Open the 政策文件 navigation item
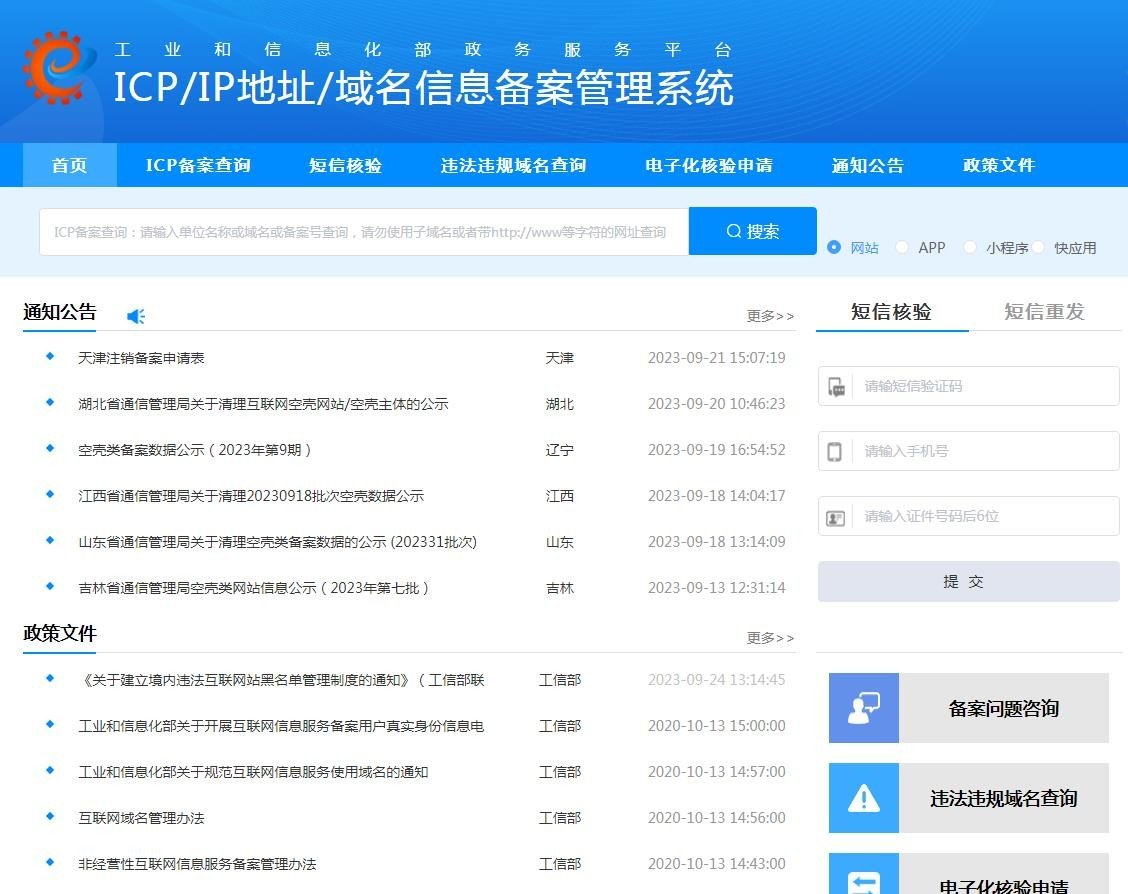Viewport: 1128px width, 894px height. (997, 165)
